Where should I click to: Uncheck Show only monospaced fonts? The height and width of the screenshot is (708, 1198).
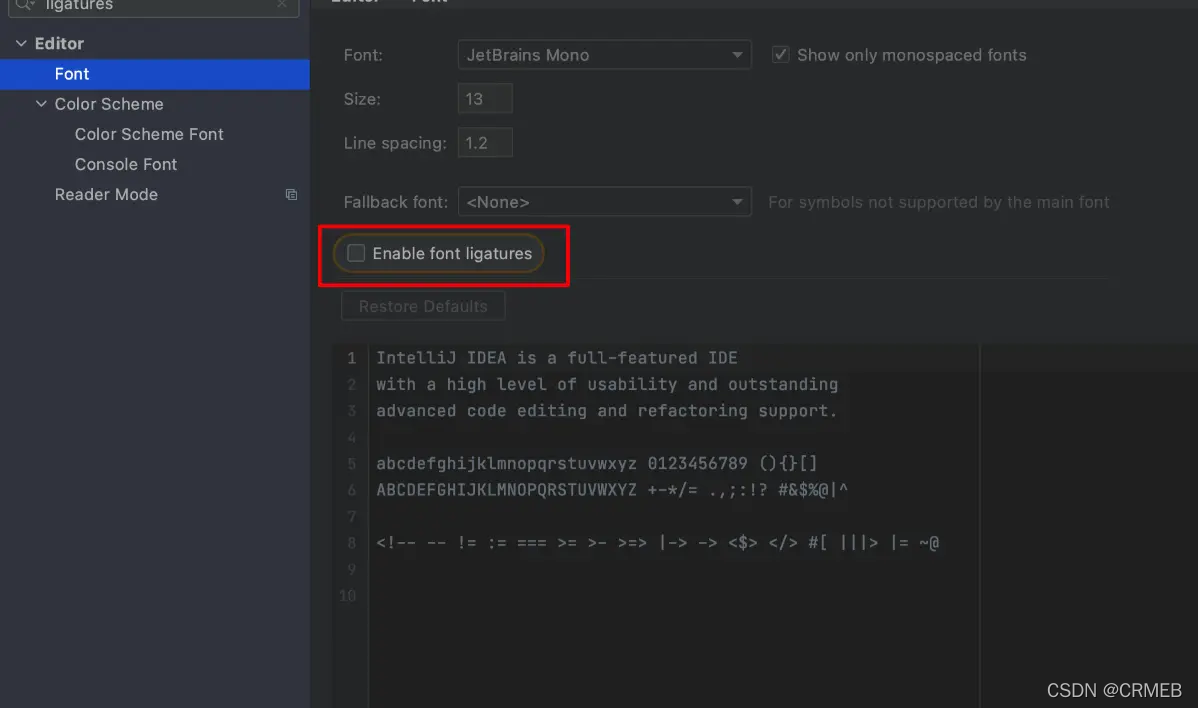(x=780, y=55)
